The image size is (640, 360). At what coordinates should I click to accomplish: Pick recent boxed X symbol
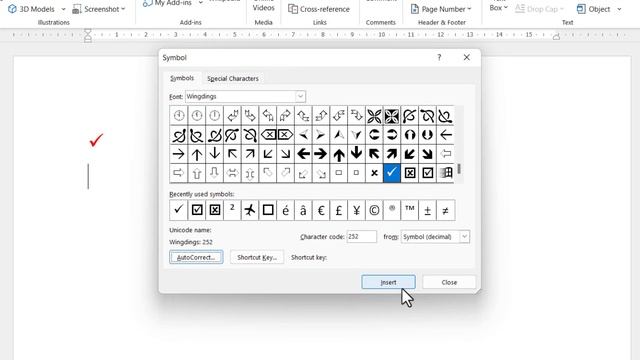point(215,210)
